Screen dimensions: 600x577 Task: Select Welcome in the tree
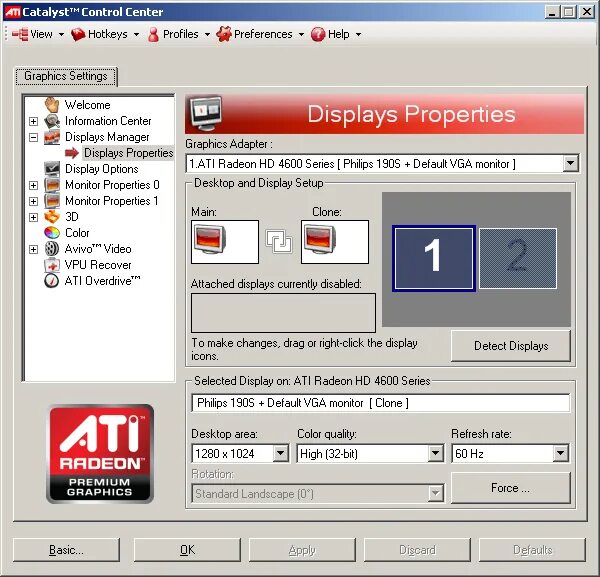click(x=87, y=105)
